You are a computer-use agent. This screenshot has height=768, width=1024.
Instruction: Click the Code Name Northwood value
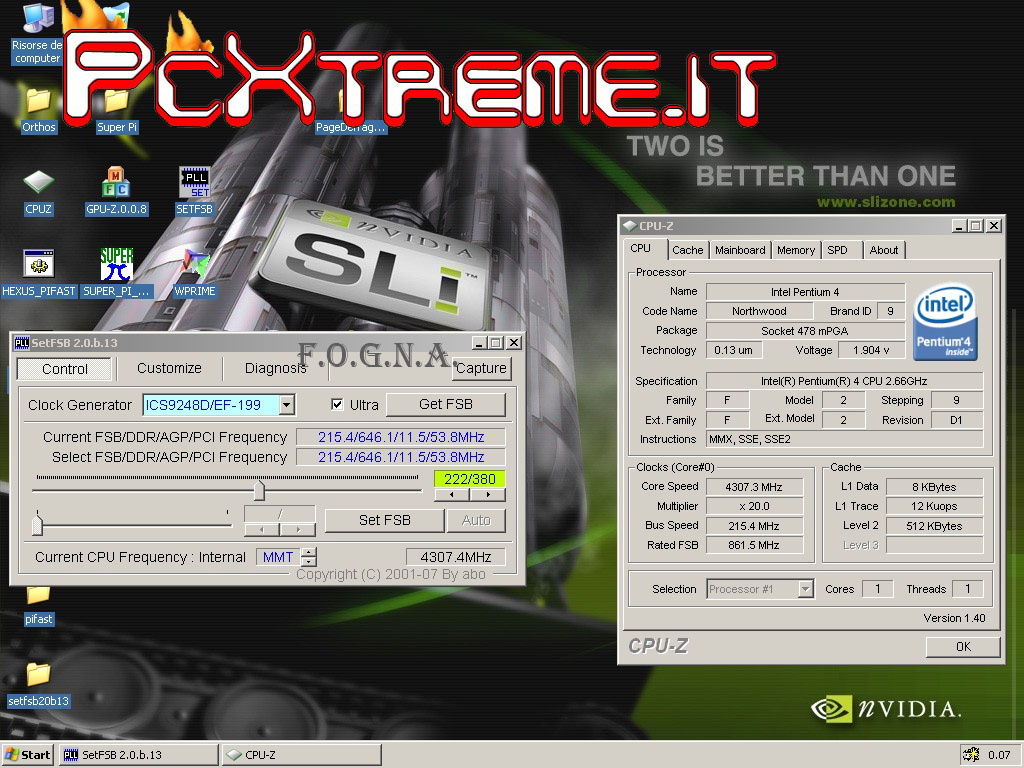759,311
